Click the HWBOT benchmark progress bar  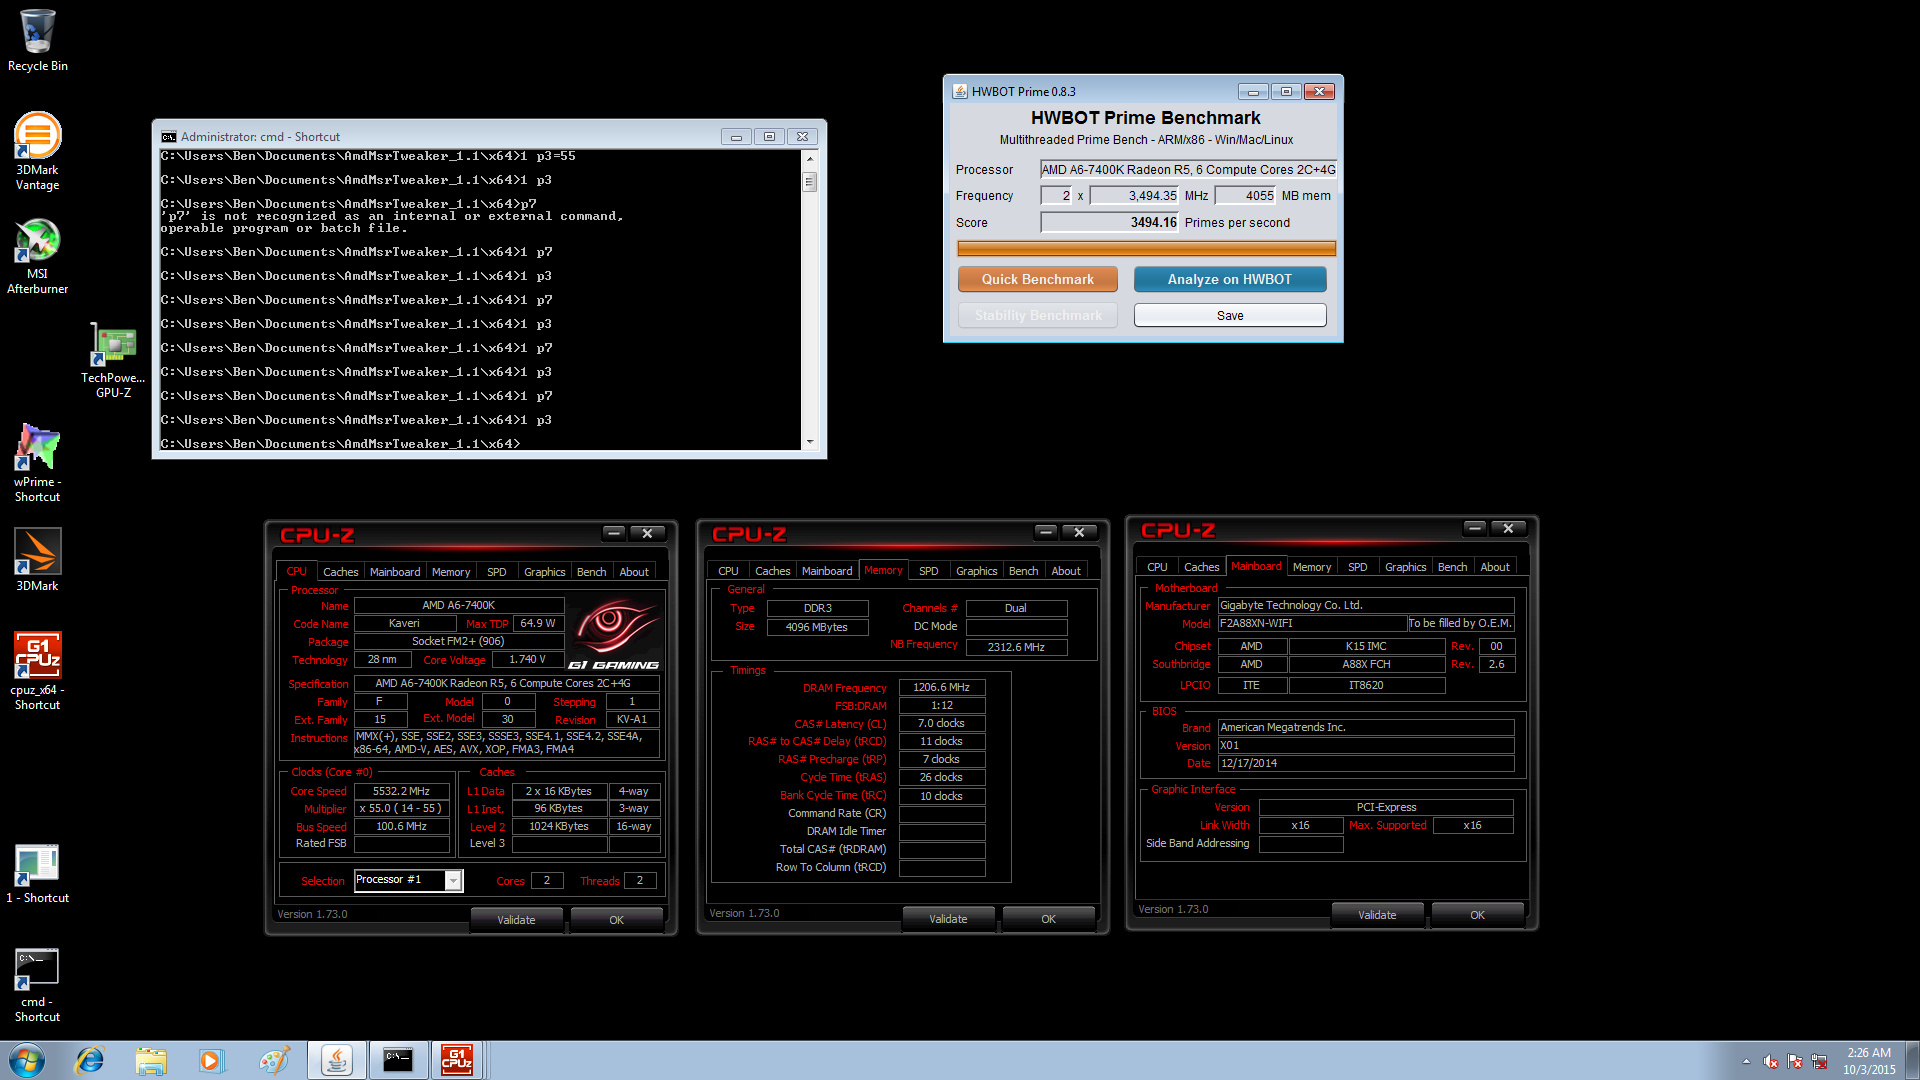(x=1146, y=248)
